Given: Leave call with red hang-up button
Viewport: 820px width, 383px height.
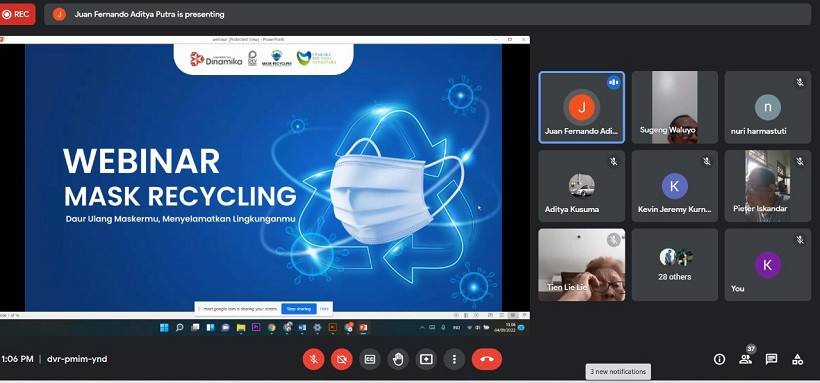Looking at the screenshot, I should click(x=487, y=359).
